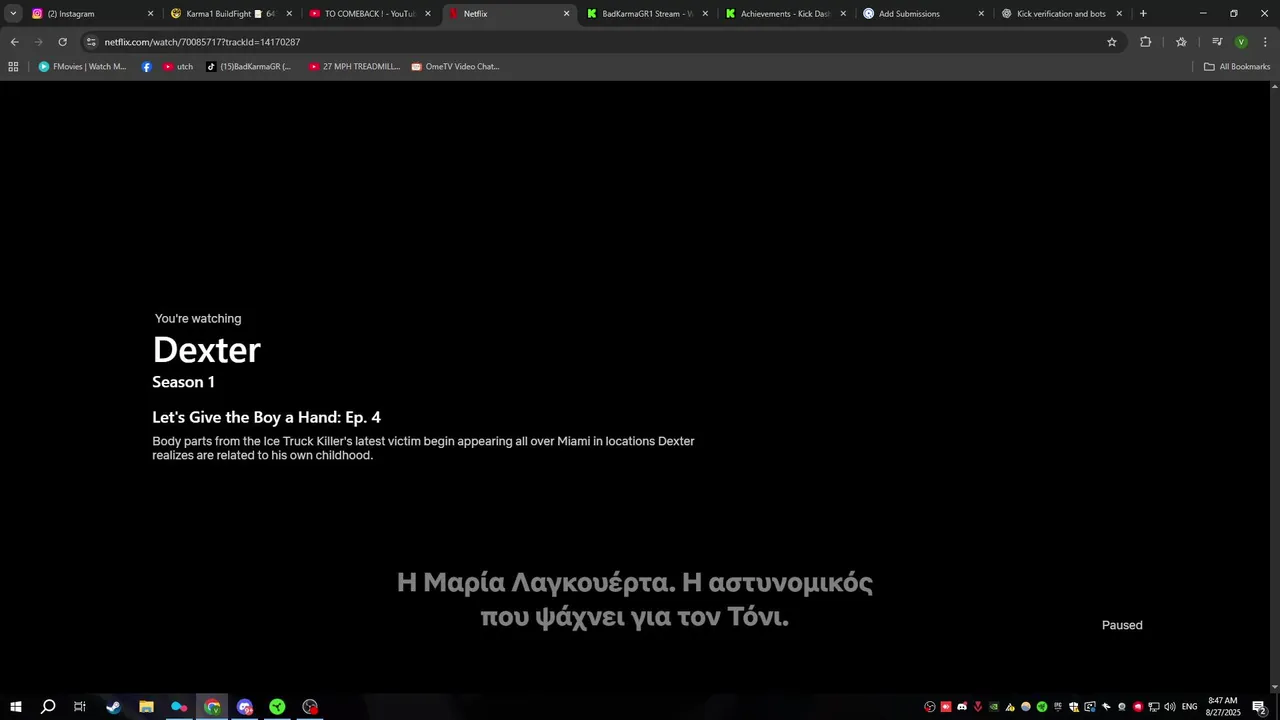Click the star extension icon in the toolbar
Viewport: 1280px width, 720px height.
[1181, 42]
